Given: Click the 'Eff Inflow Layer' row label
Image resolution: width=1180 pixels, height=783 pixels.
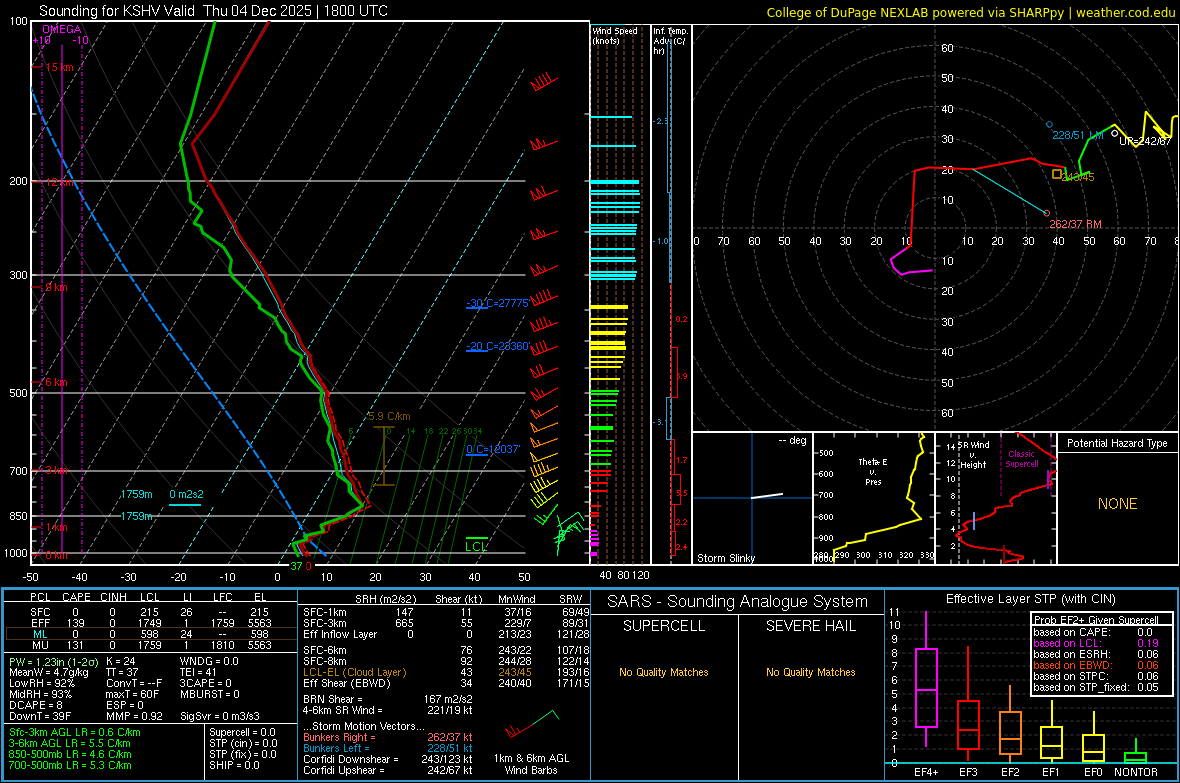Looking at the screenshot, I should click(340, 635).
